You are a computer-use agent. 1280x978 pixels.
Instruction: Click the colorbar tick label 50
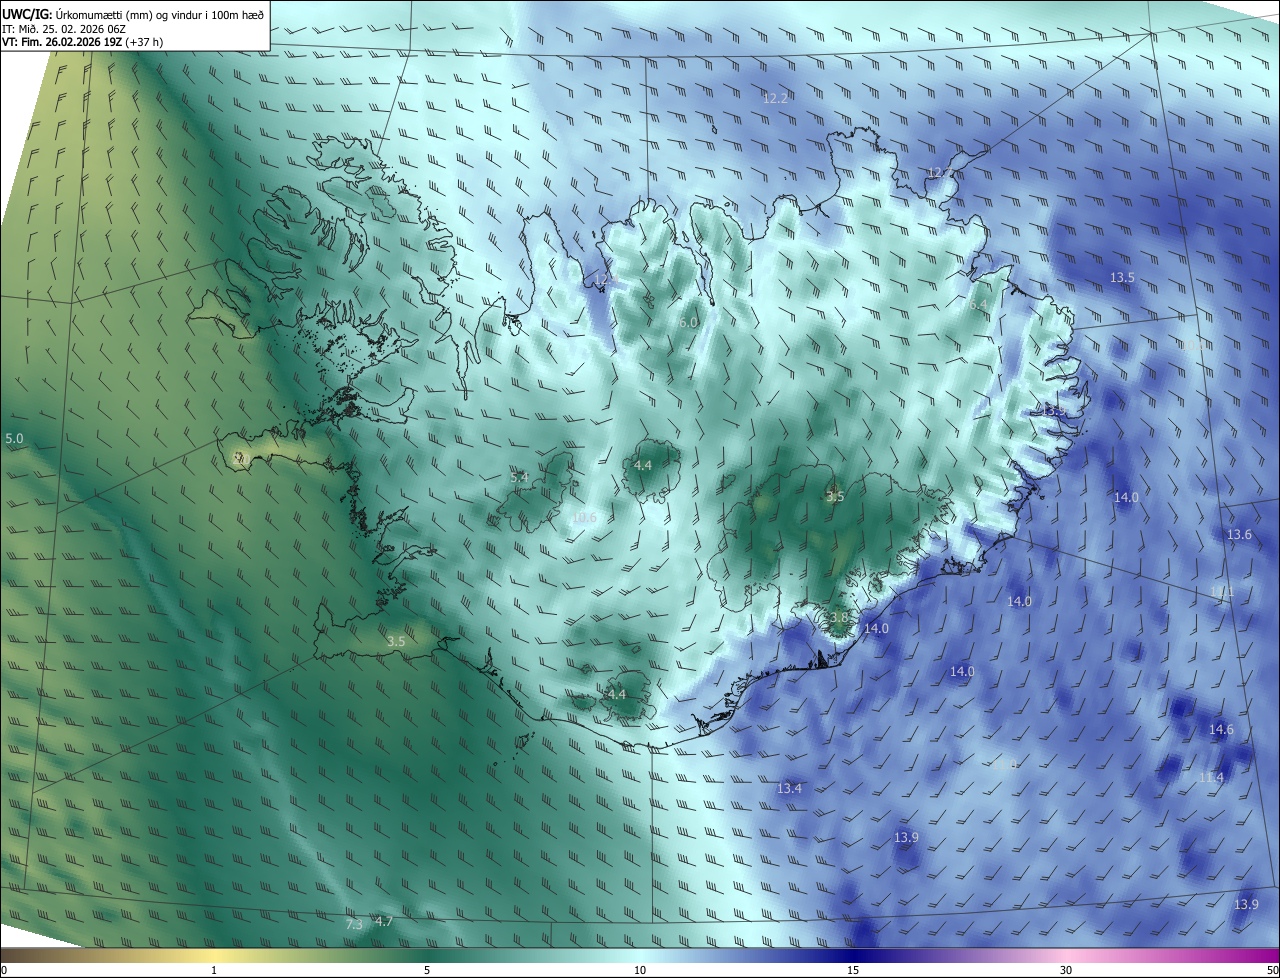click(x=1272, y=970)
